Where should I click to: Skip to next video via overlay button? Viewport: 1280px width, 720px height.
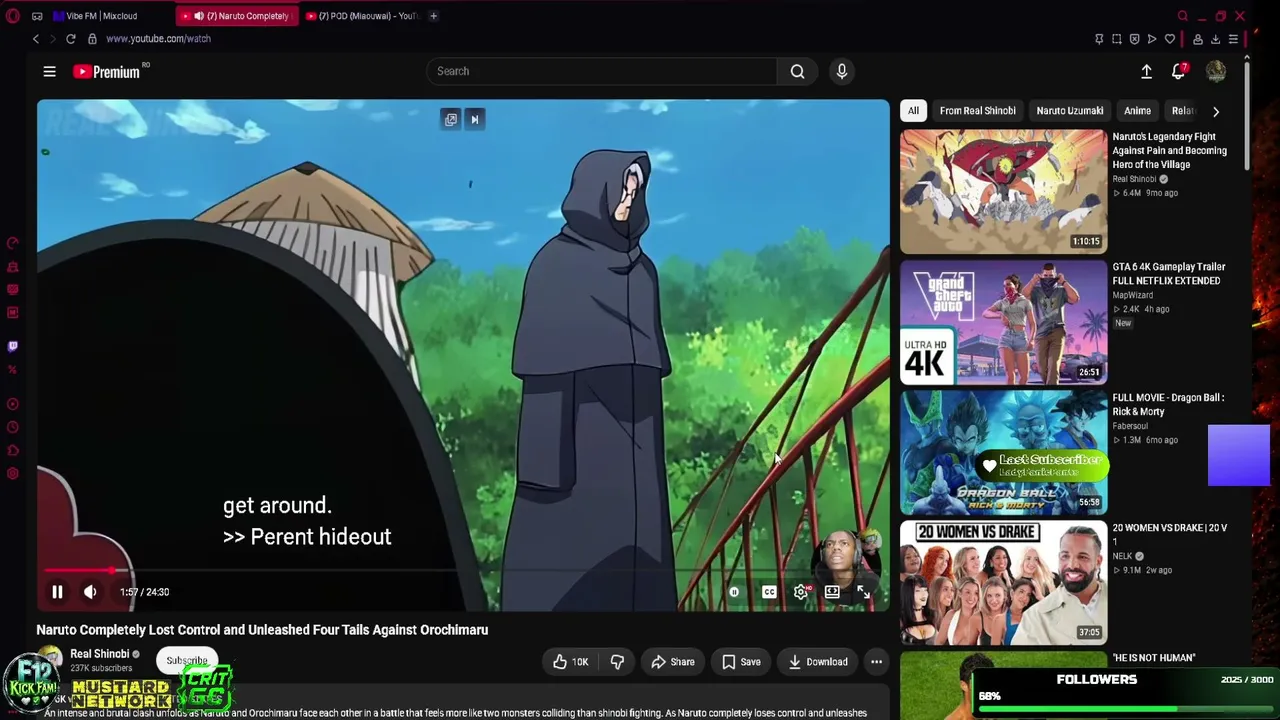click(x=475, y=120)
